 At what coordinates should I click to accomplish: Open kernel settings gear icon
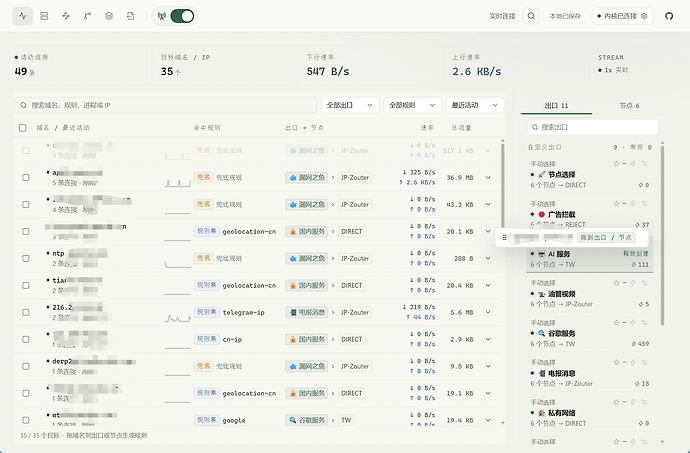[644, 16]
